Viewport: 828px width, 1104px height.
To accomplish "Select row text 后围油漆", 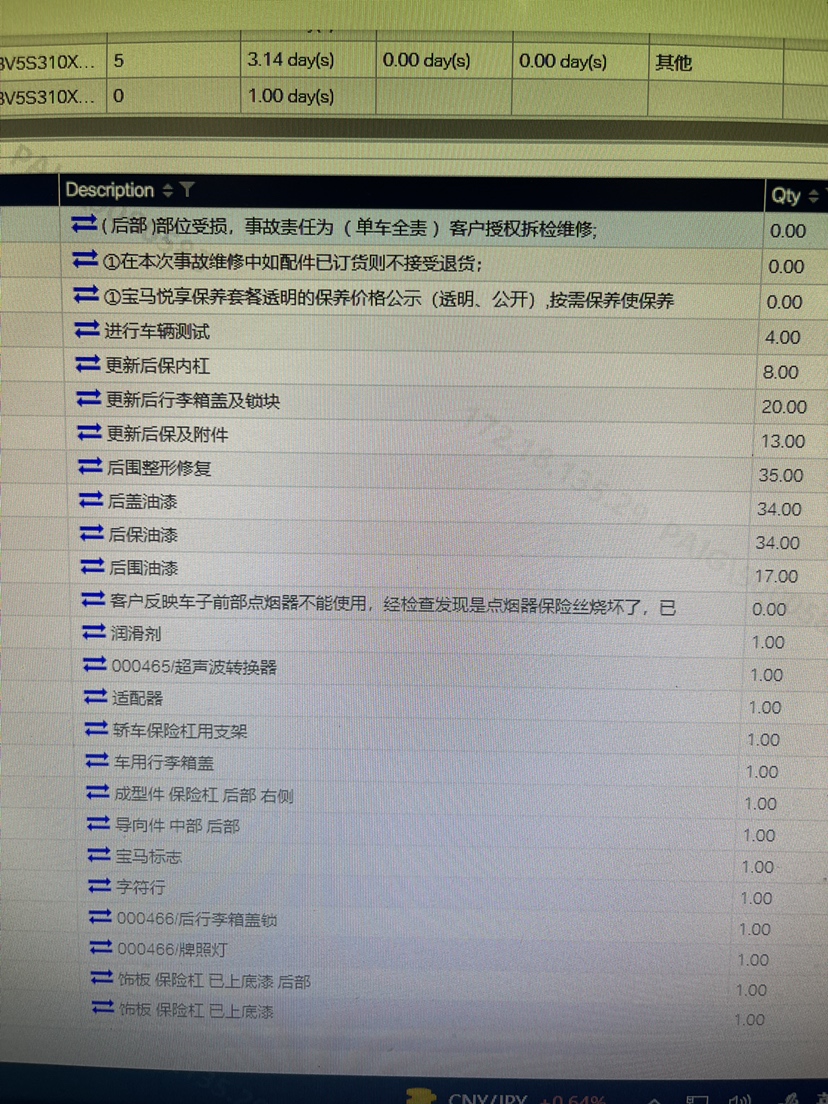I will pos(144,567).
